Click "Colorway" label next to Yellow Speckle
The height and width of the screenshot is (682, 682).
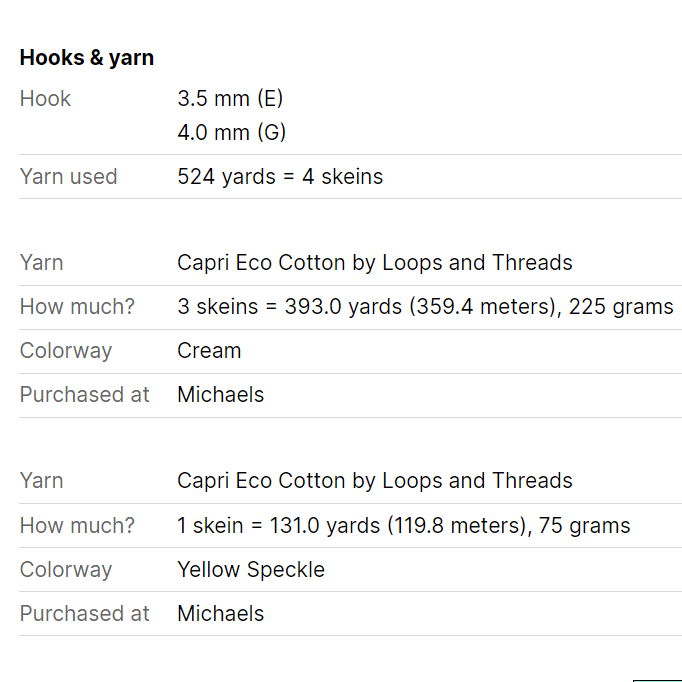66,570
